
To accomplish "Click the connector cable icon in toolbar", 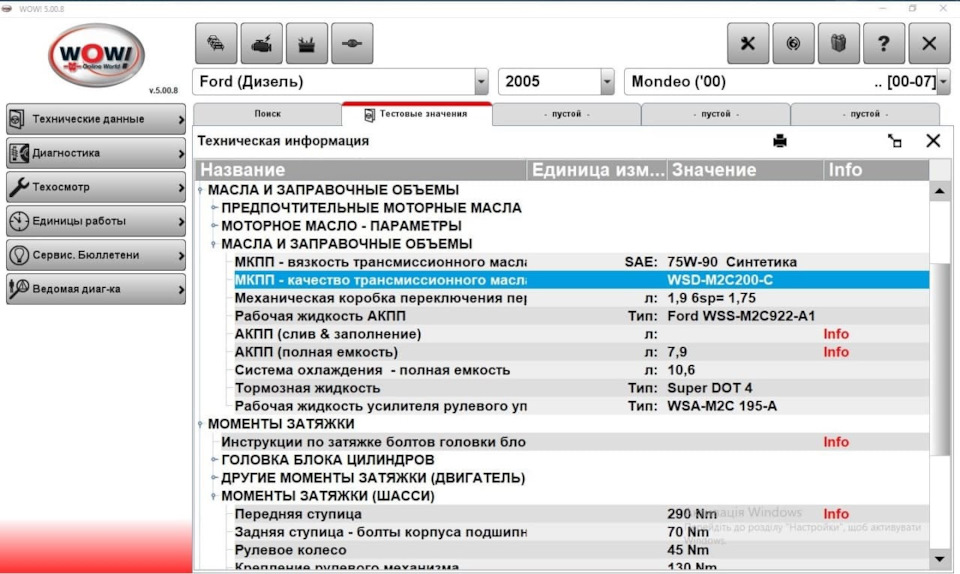I will pyautogui.click(x=352, y=43).
